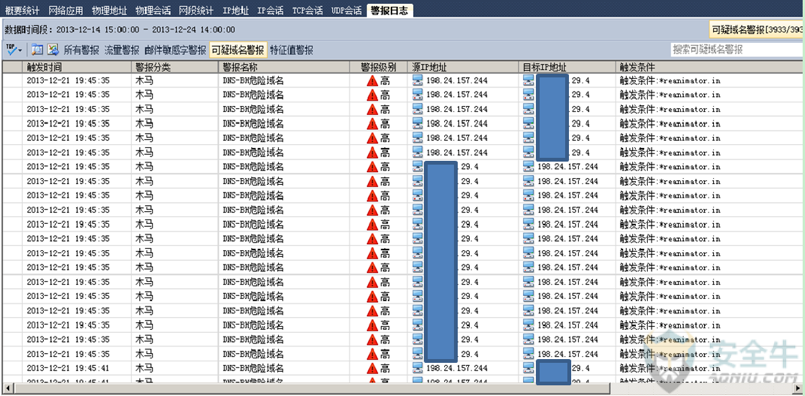Screen dimensions: 805x396
Task: Click the high-level warning icon in first row
Action: [x=372, y=81]
